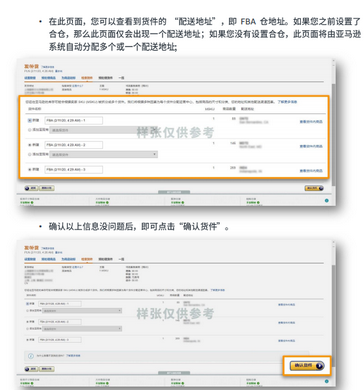Click name field "FBA (2/11/20, 4:29 AM) - 2" upper screenshot

(74, 145)
